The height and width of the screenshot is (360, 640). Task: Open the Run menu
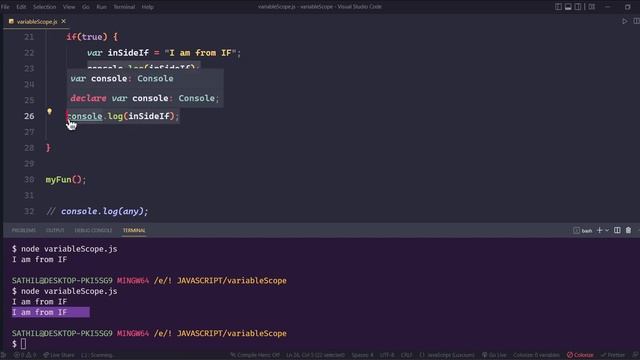tap(102, 7)
